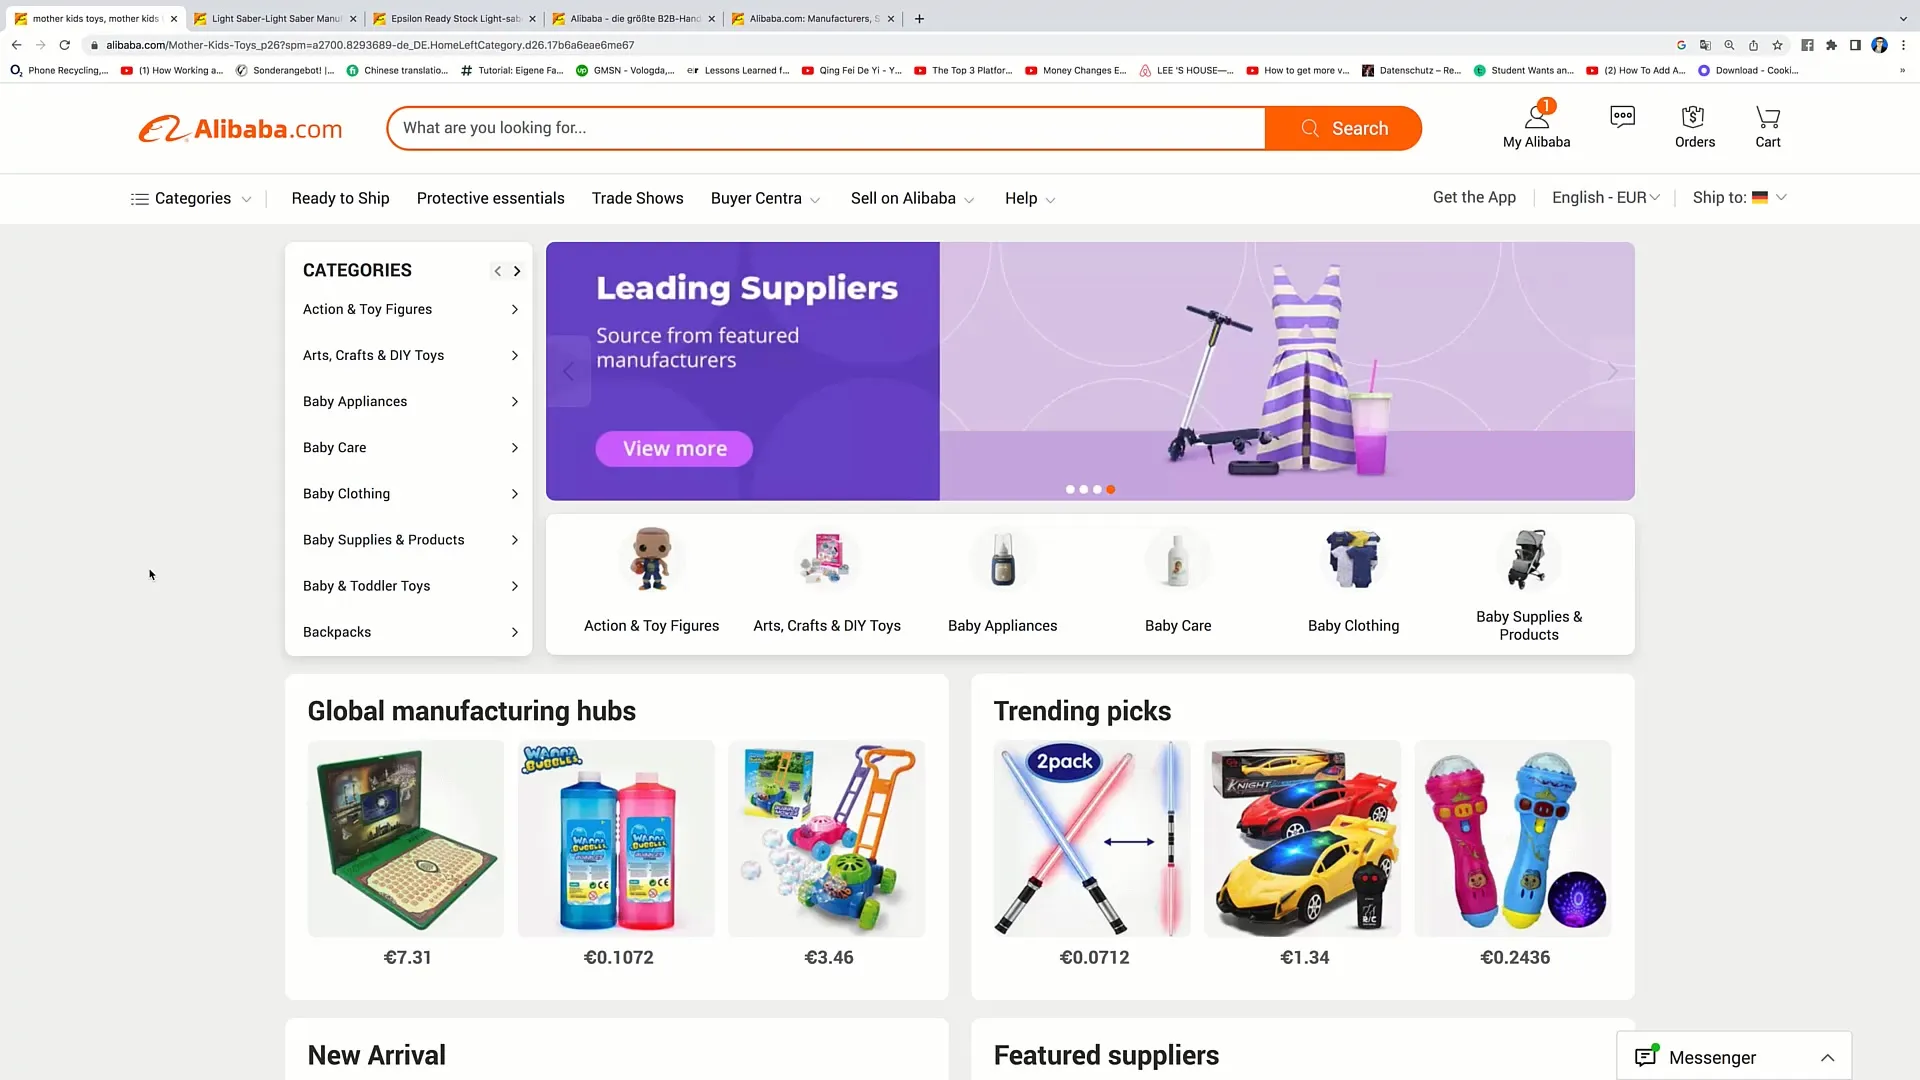Click the search input field
Screen dimensions: 1920x1080
826,128
